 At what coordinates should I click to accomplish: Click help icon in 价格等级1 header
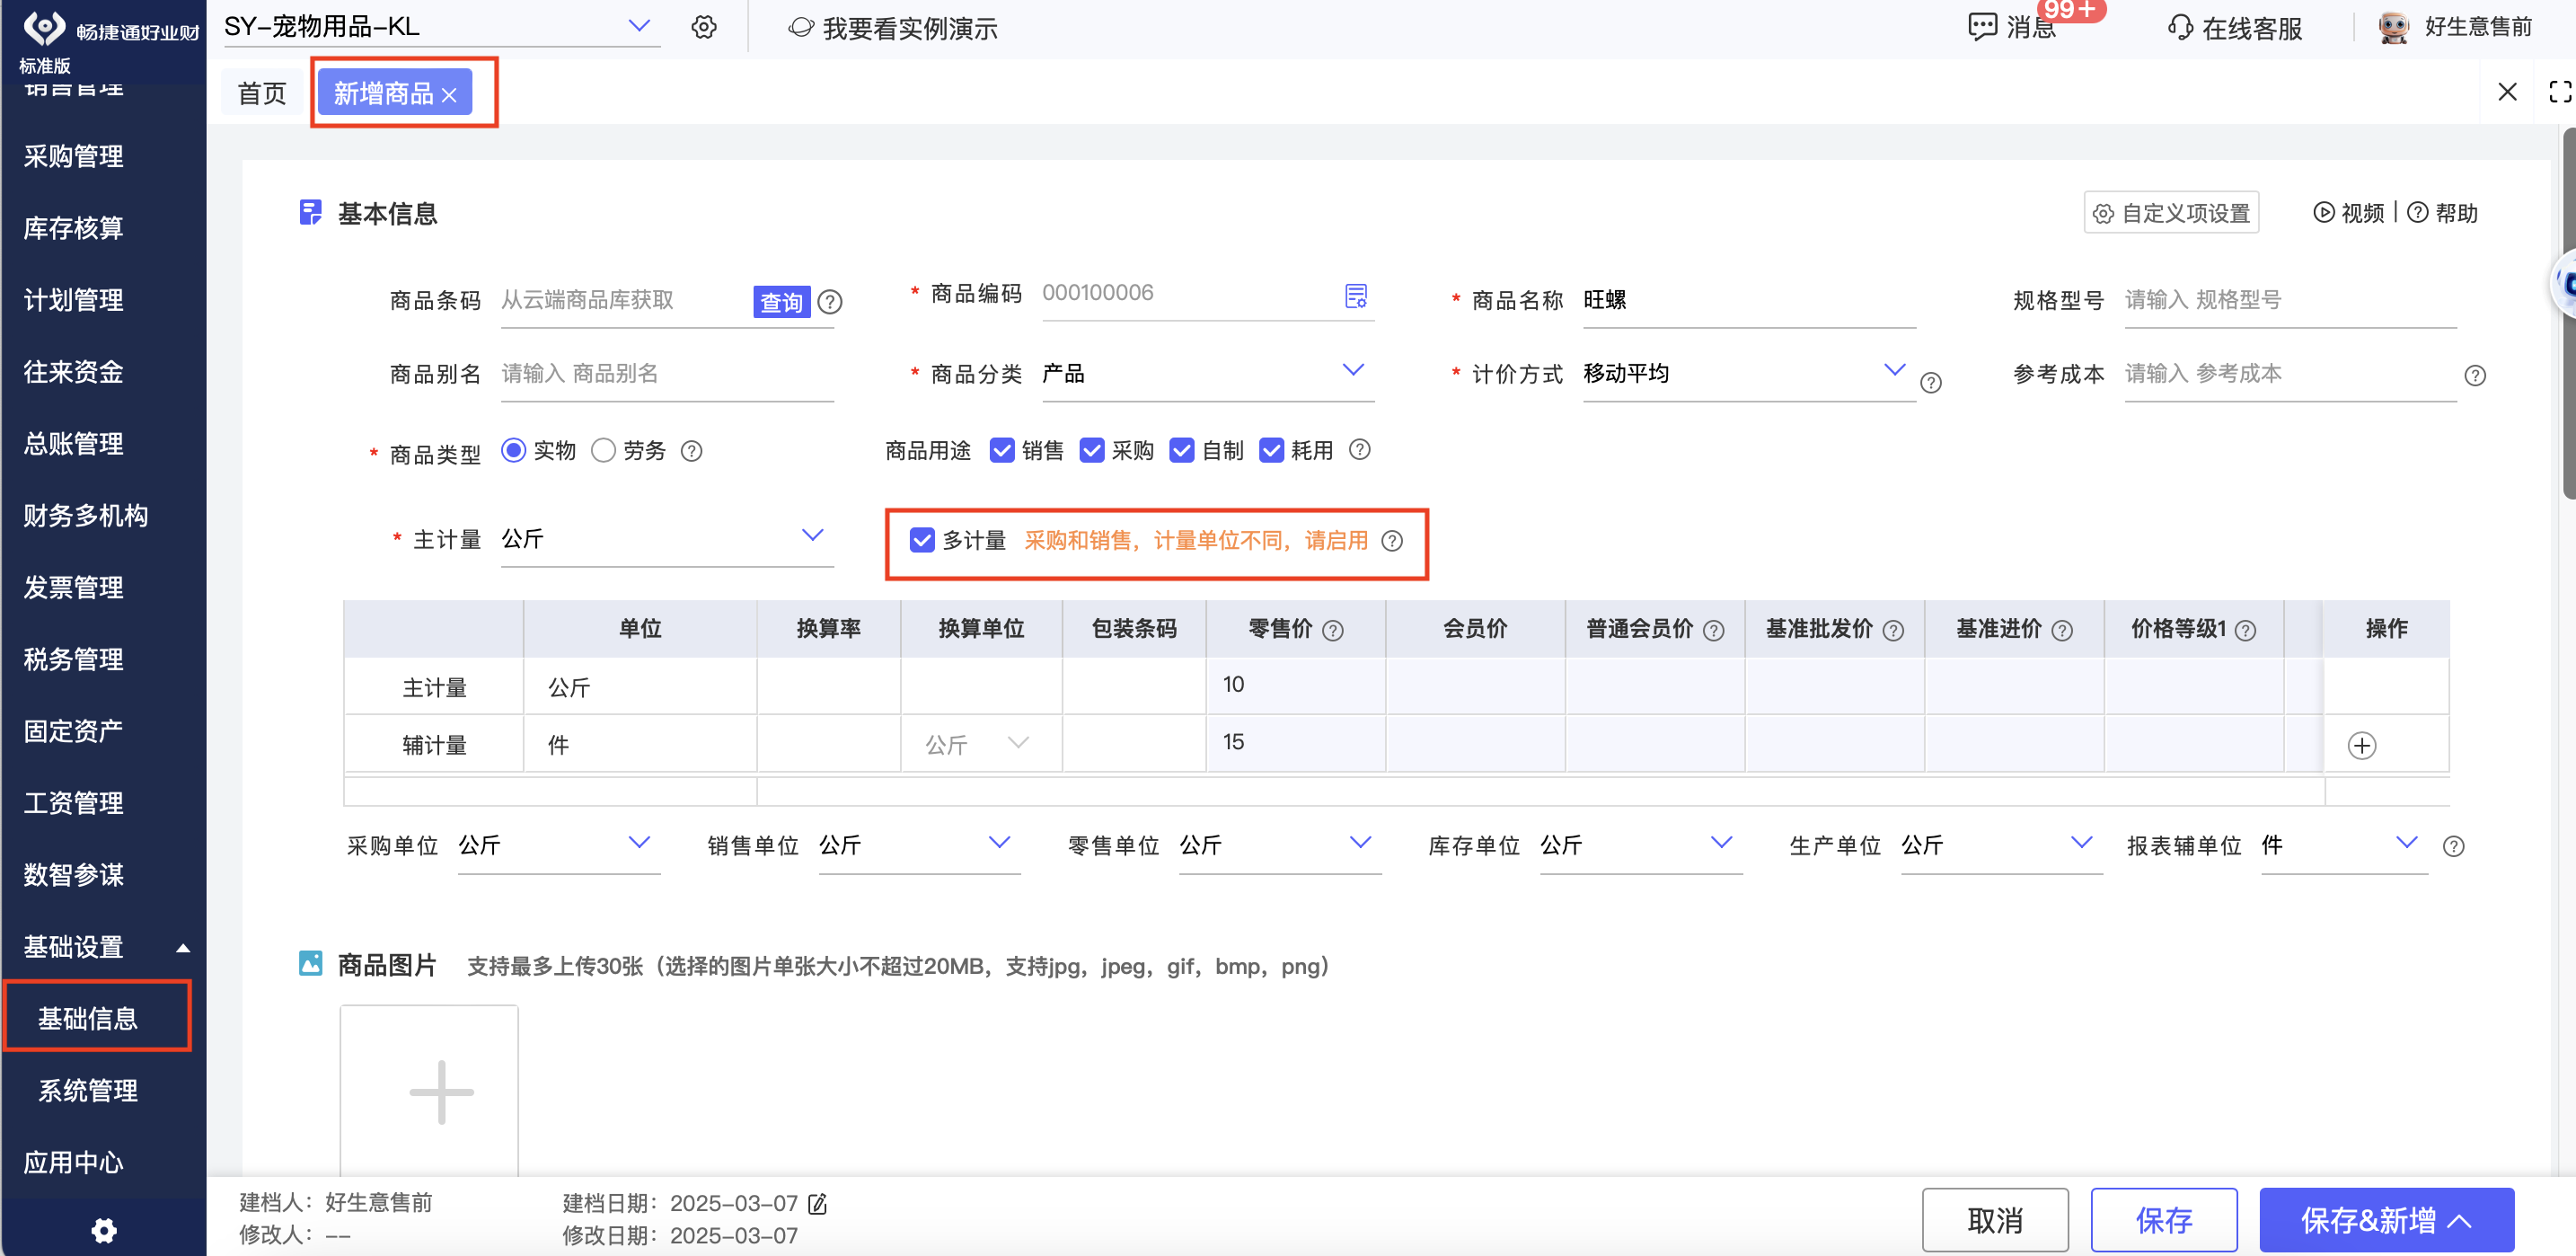pos(2244,631)
